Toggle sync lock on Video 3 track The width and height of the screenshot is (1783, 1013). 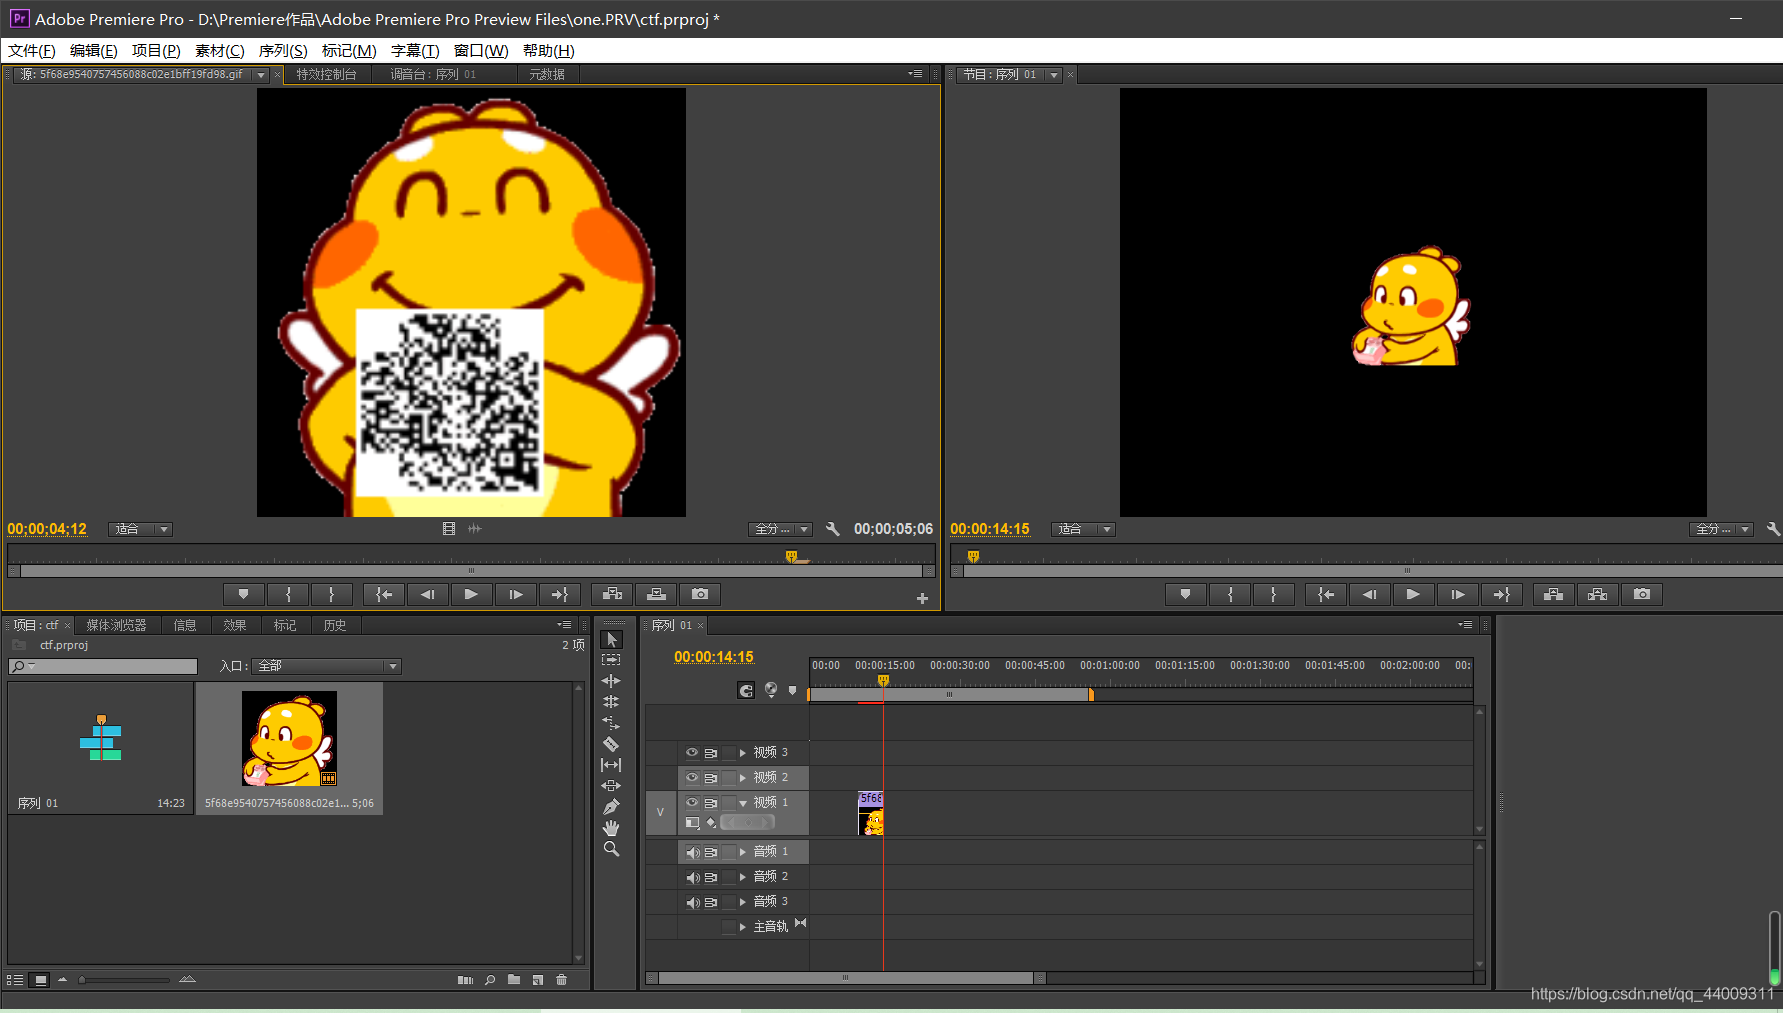tap(711, 752)
